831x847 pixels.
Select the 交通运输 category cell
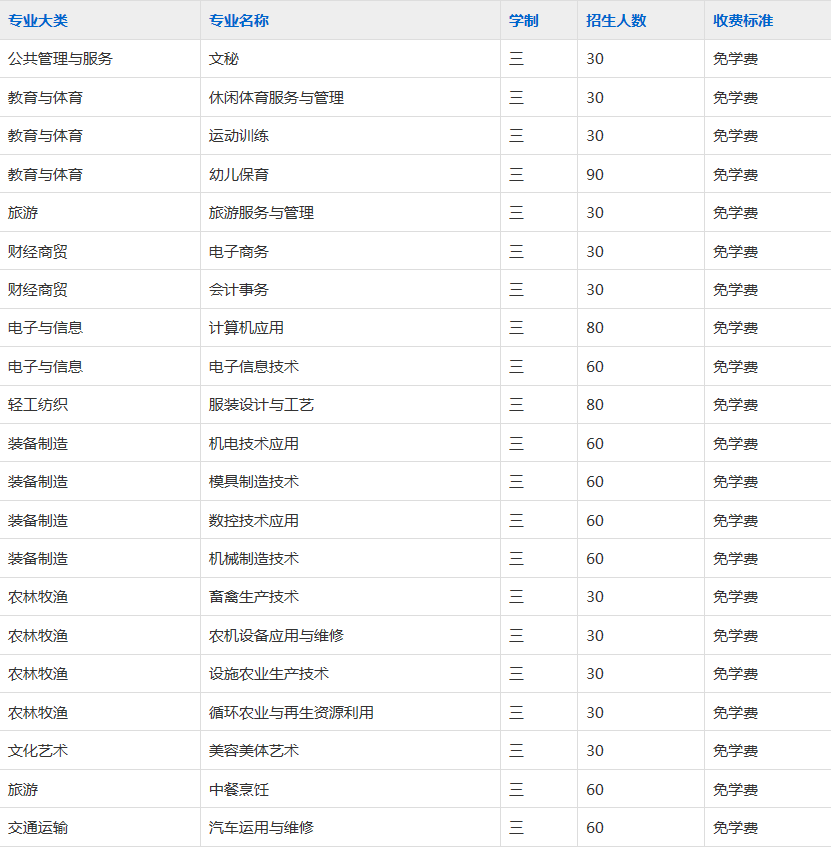click(x=38, y=828)
